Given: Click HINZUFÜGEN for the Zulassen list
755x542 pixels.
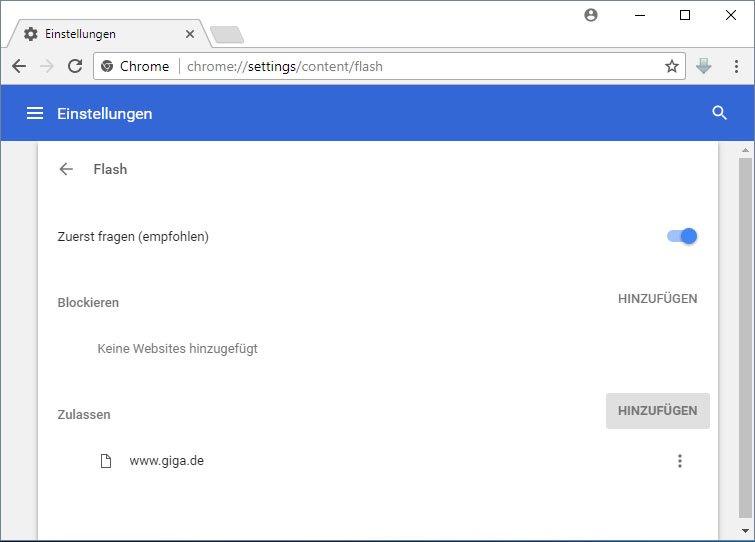Looking at the screenshot, I should pyautogui.click(x=657, y=411).
